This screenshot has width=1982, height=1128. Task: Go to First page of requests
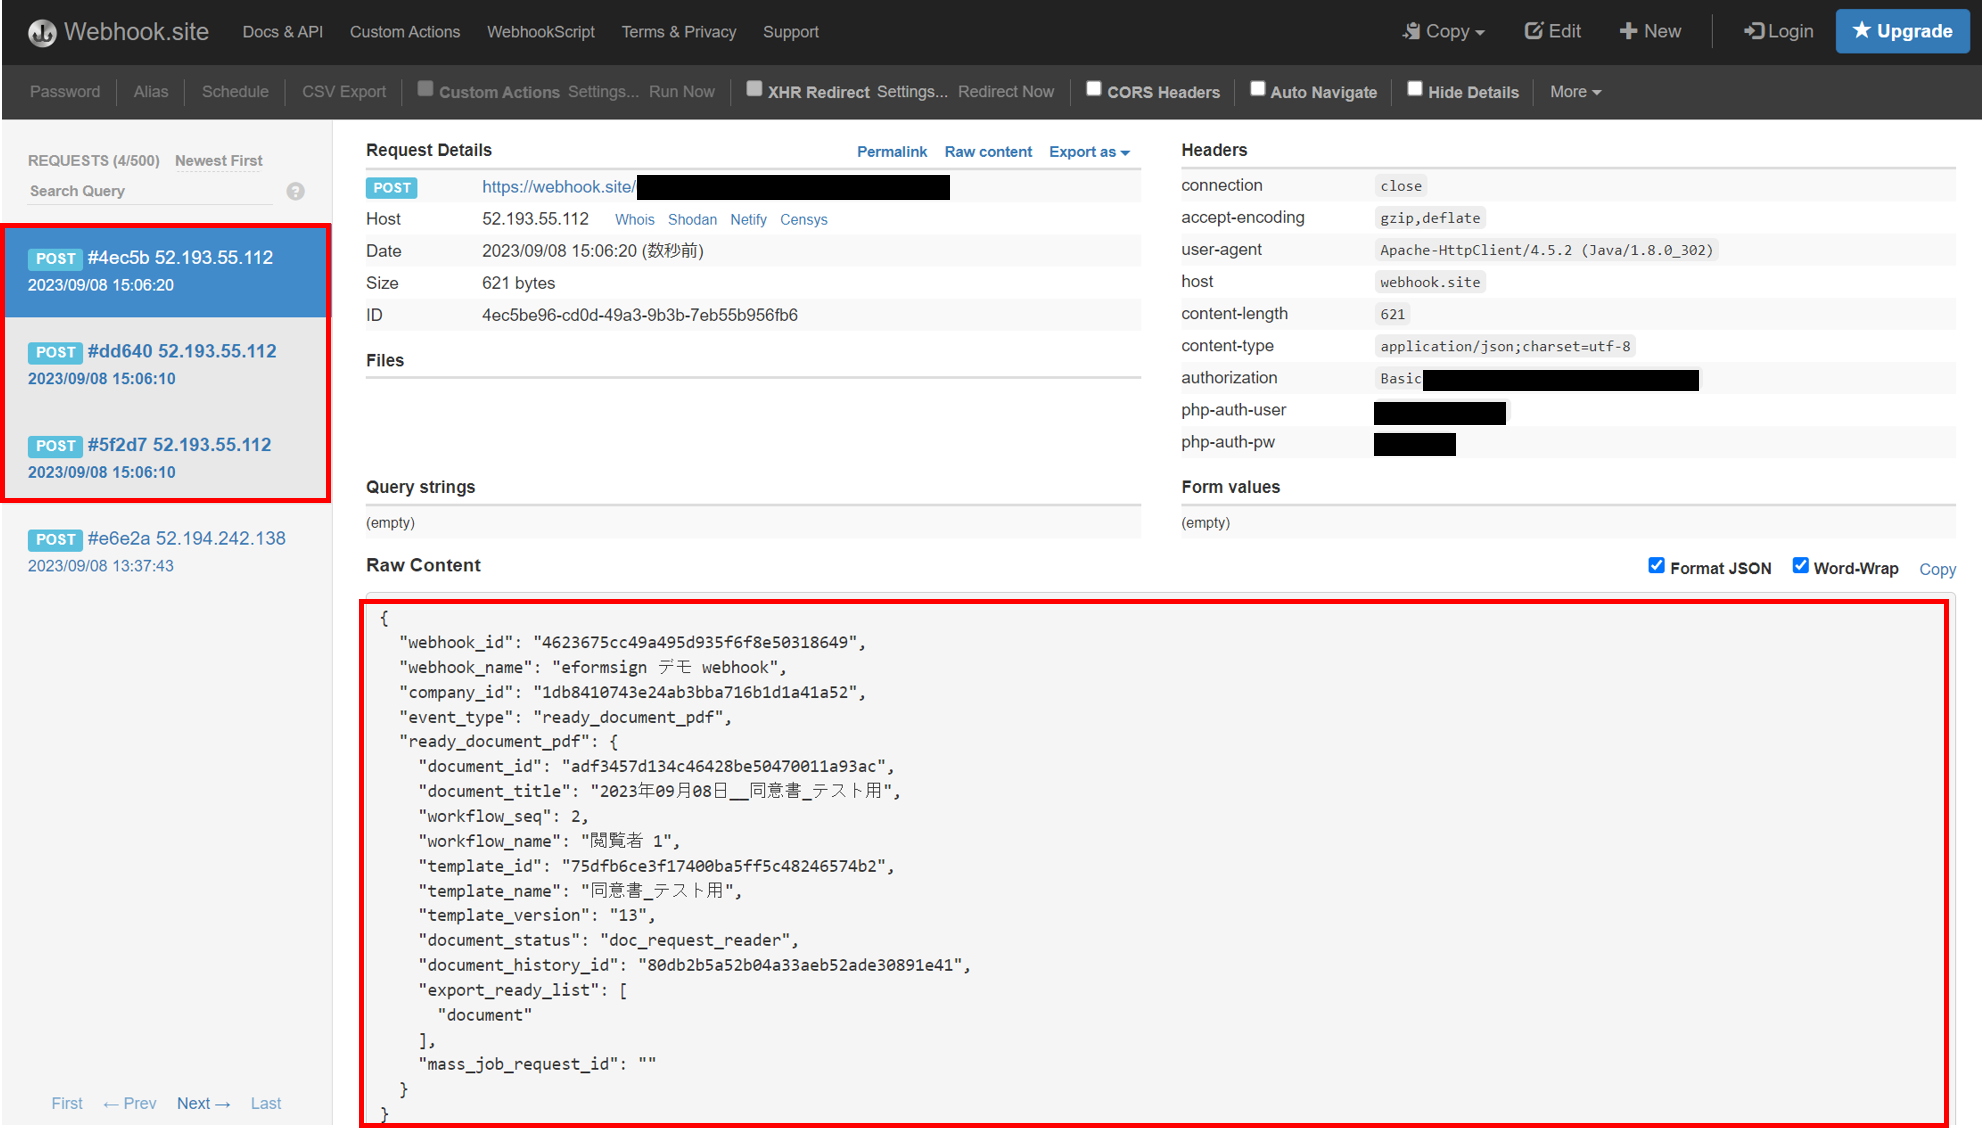67,1104
